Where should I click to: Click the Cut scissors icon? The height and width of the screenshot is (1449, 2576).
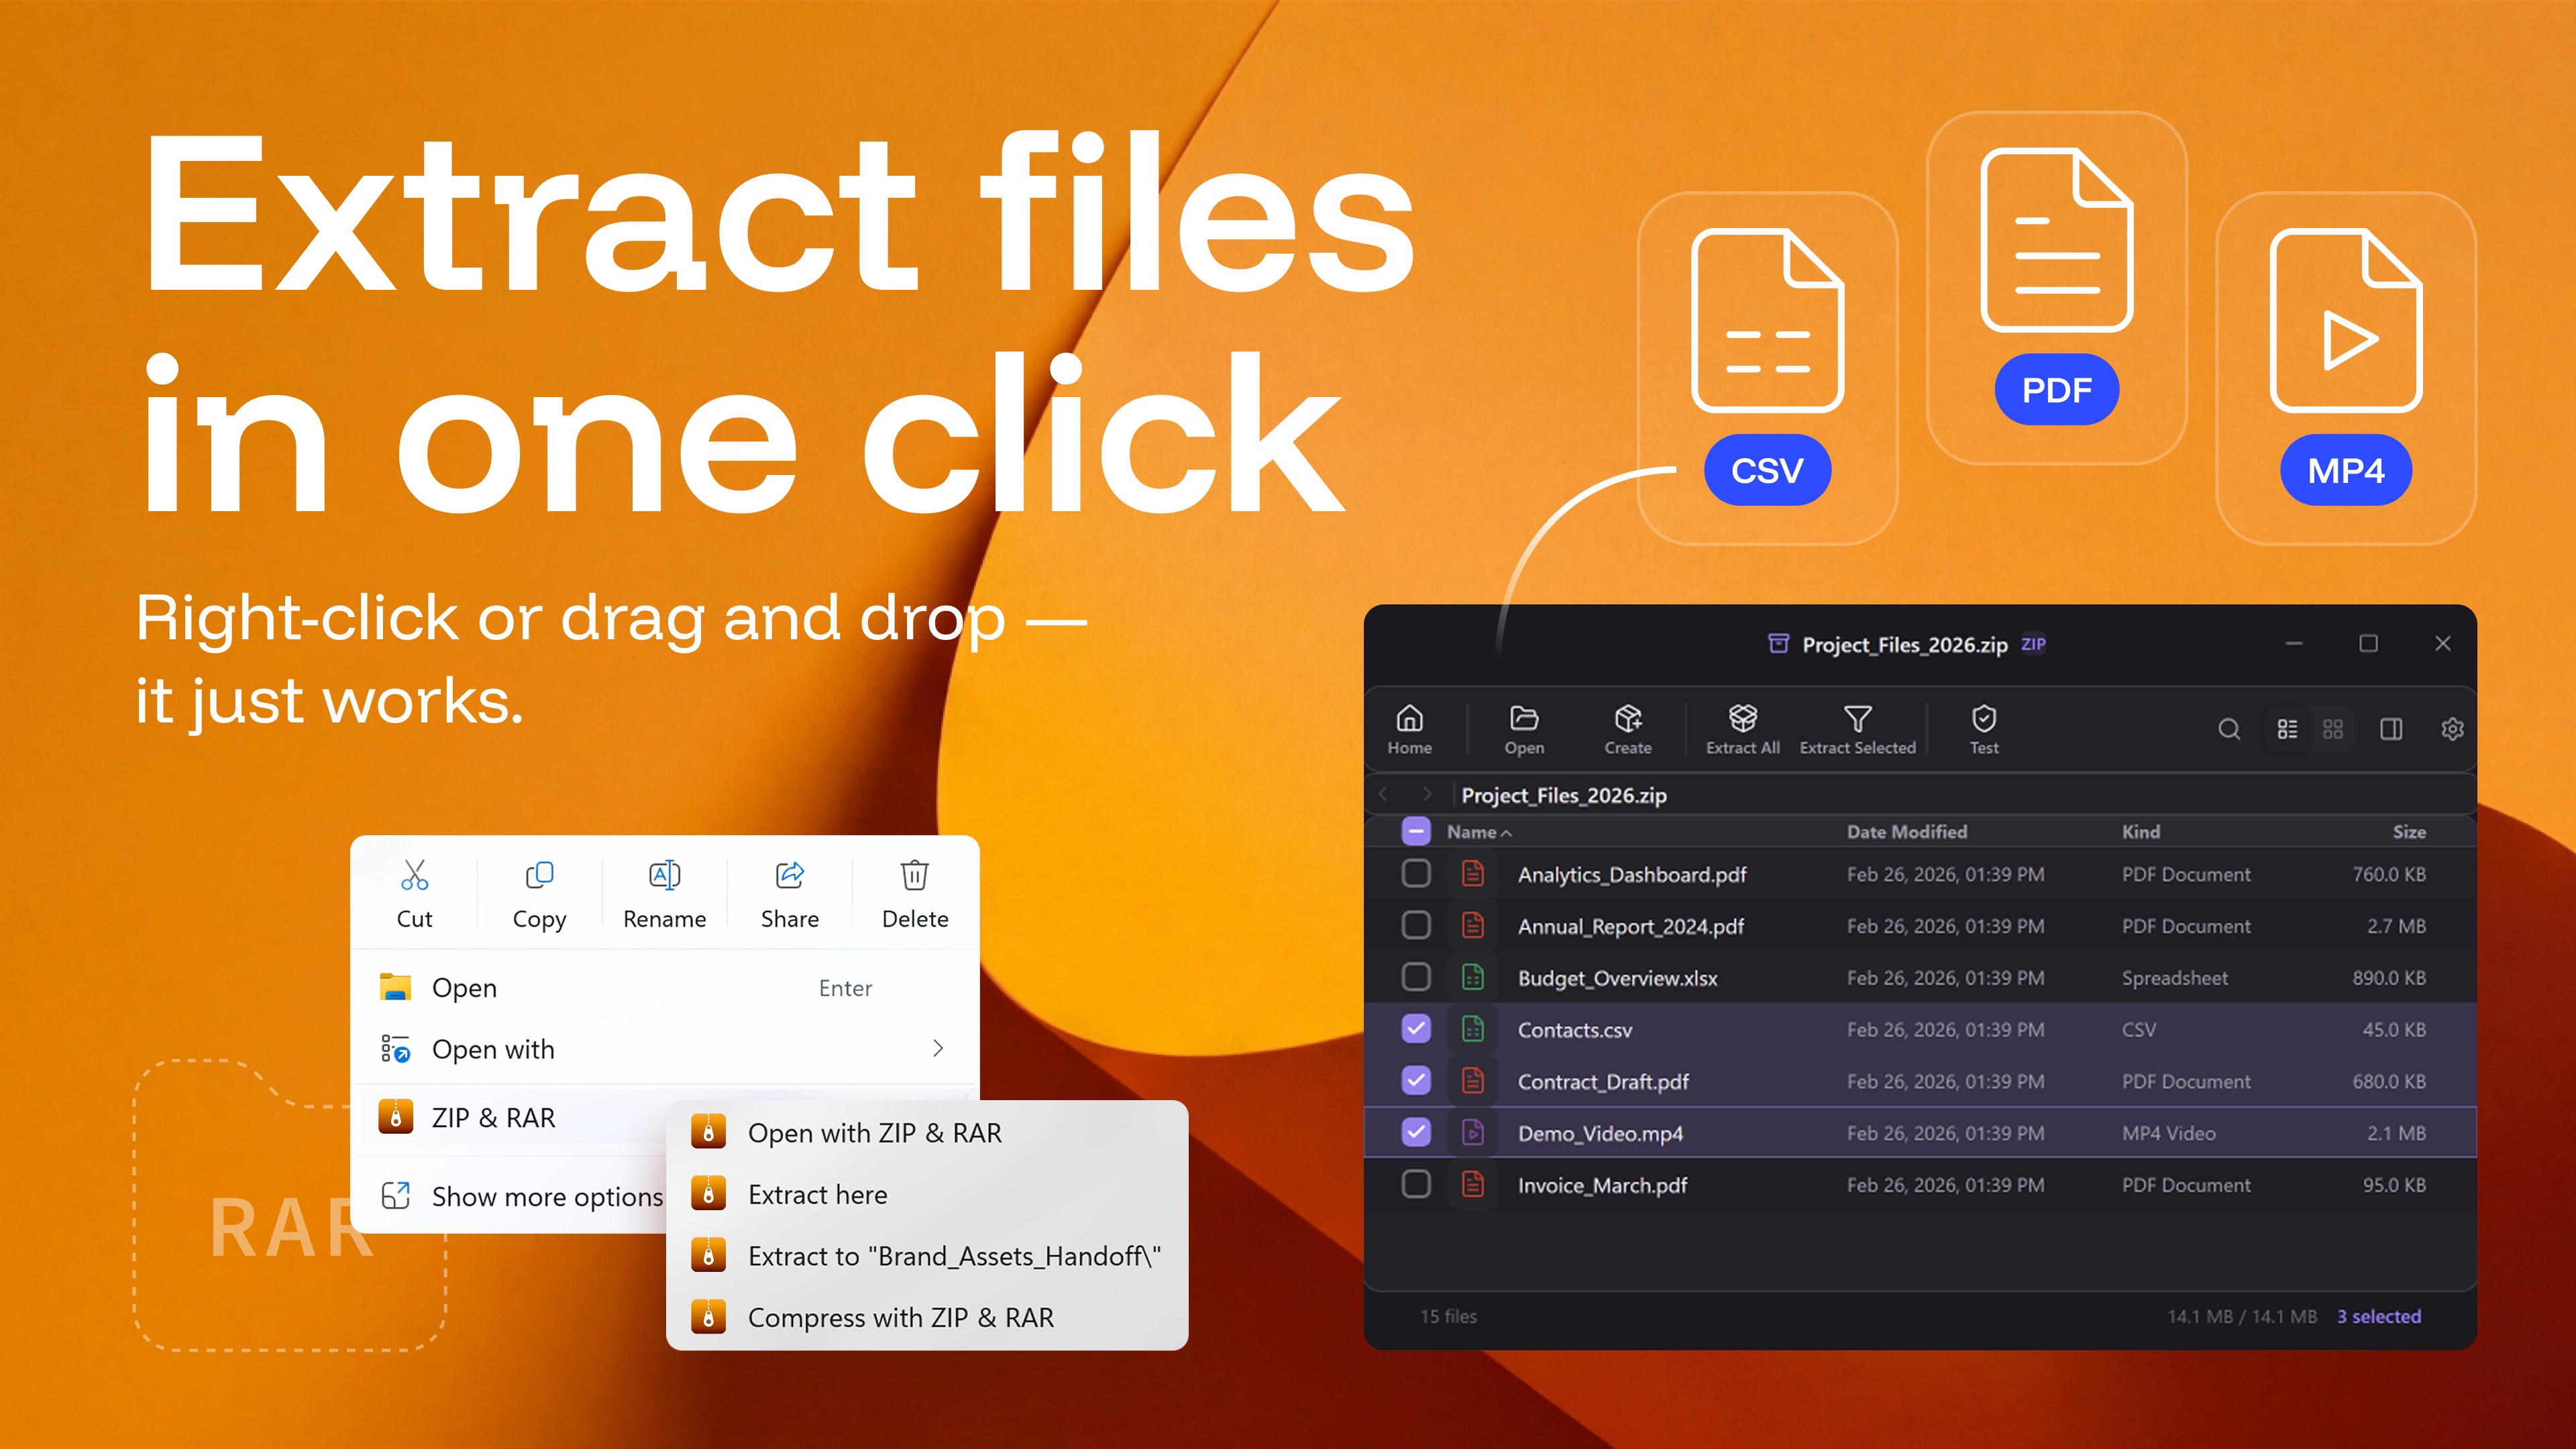tap(414, 875)
